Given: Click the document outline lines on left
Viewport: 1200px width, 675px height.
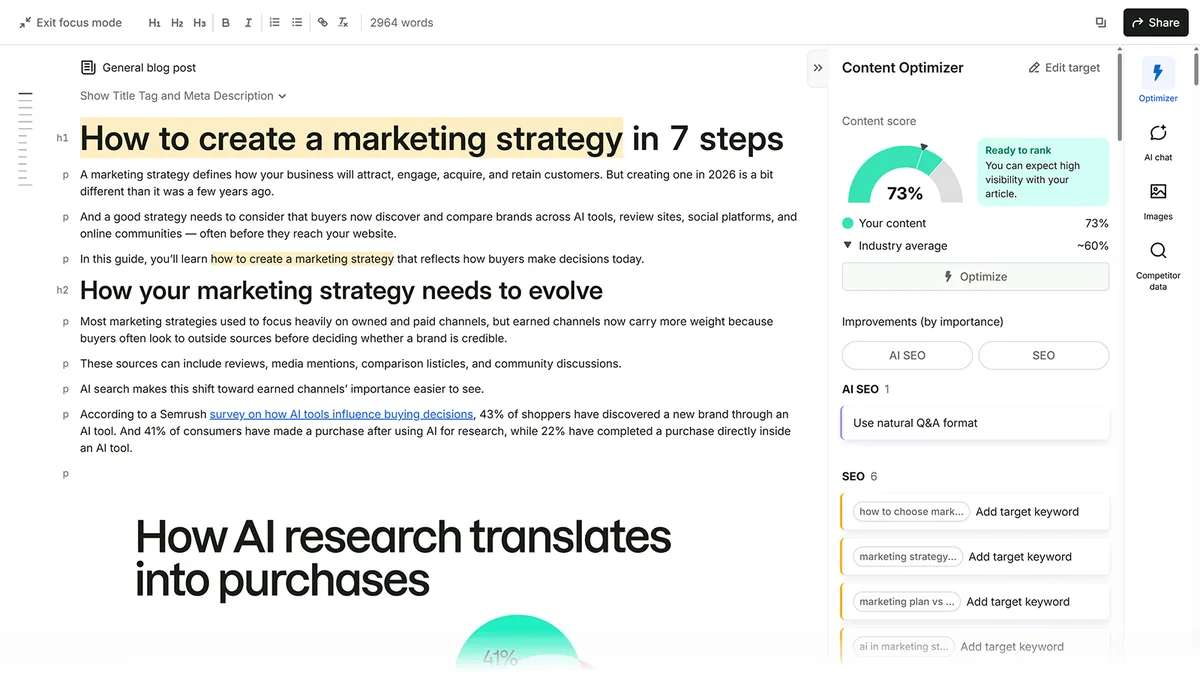Looking at the screenshot, I should 25,138.
